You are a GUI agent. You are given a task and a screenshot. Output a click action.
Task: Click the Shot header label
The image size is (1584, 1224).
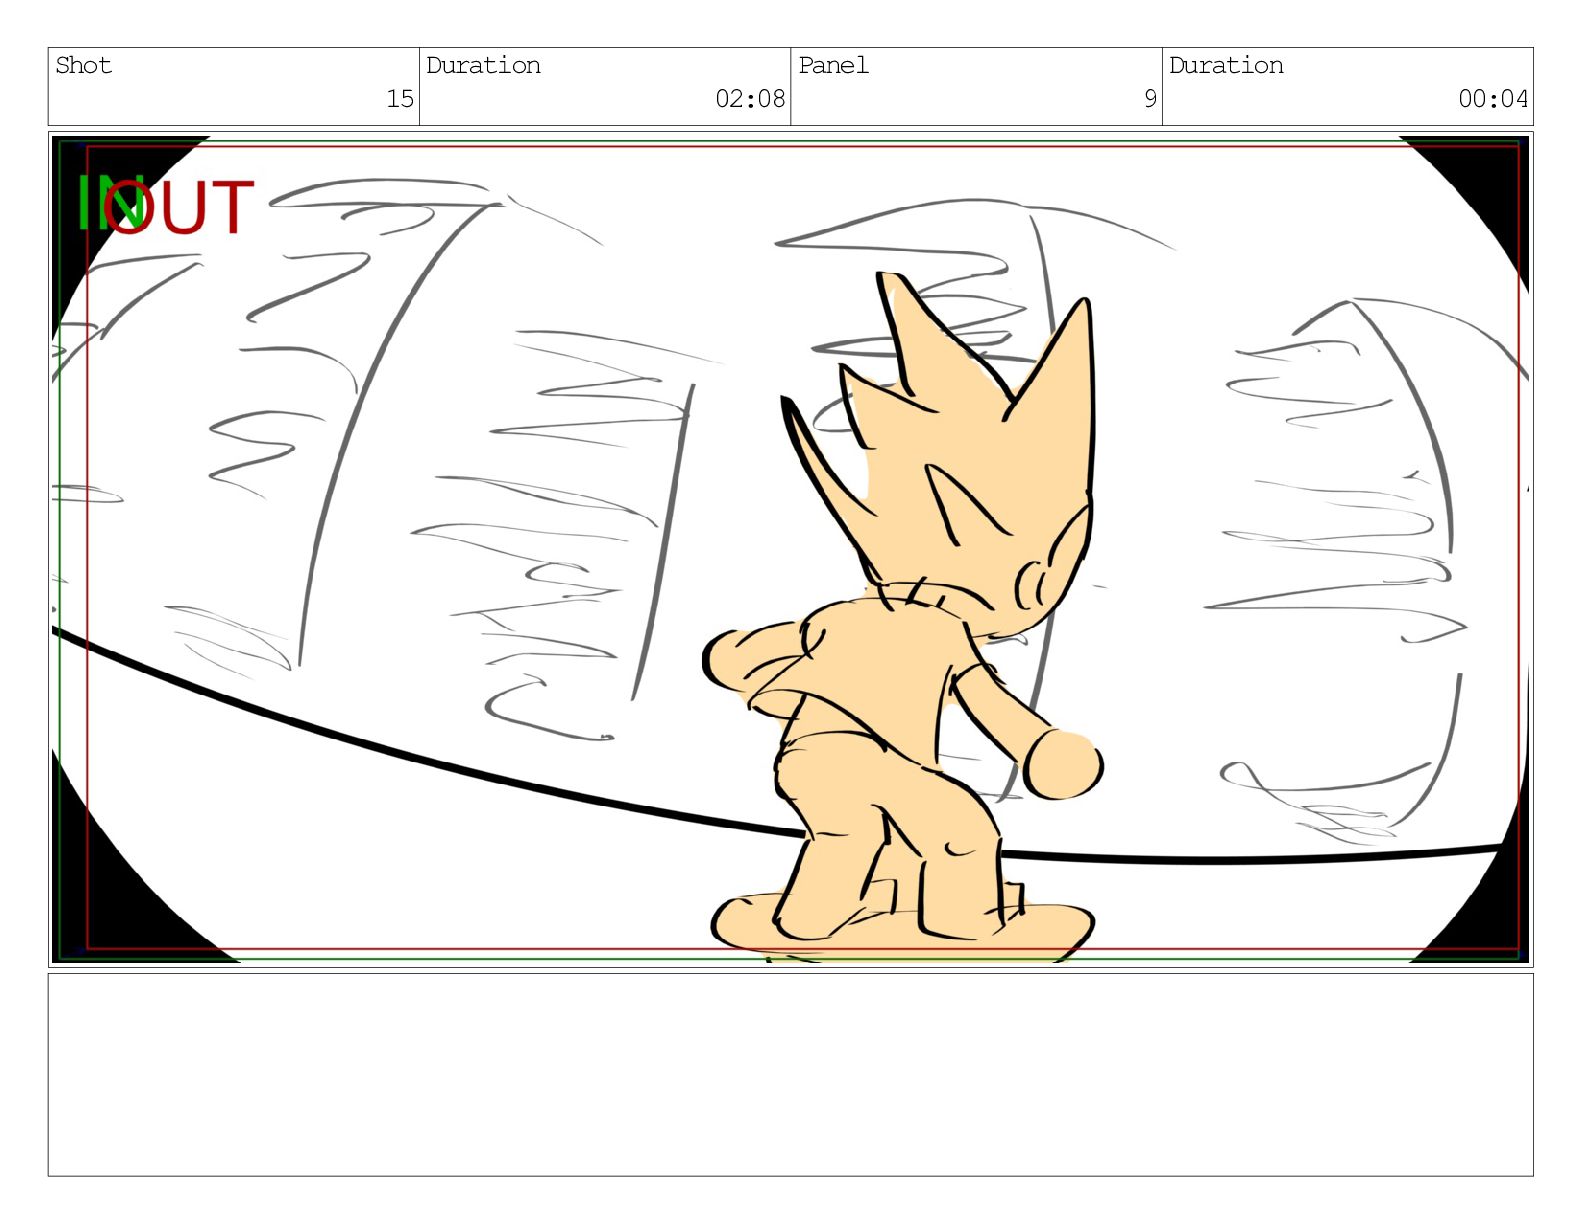pyautogui.click(x=83, y=66)
